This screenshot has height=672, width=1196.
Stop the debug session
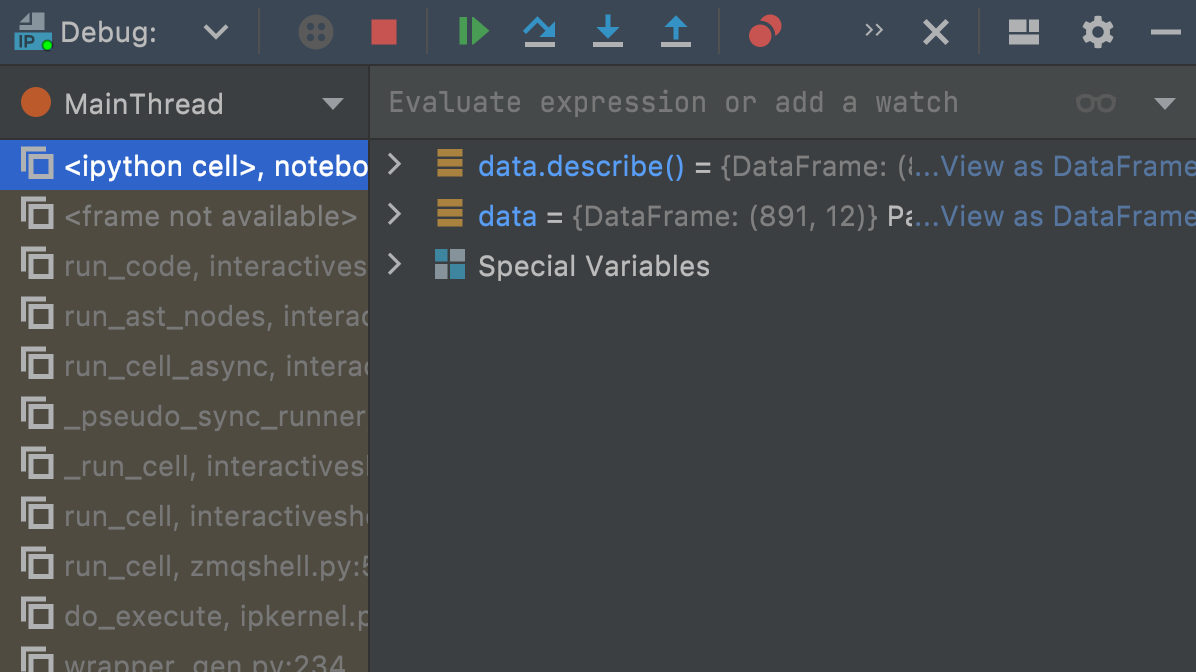(x=384, y=33)
